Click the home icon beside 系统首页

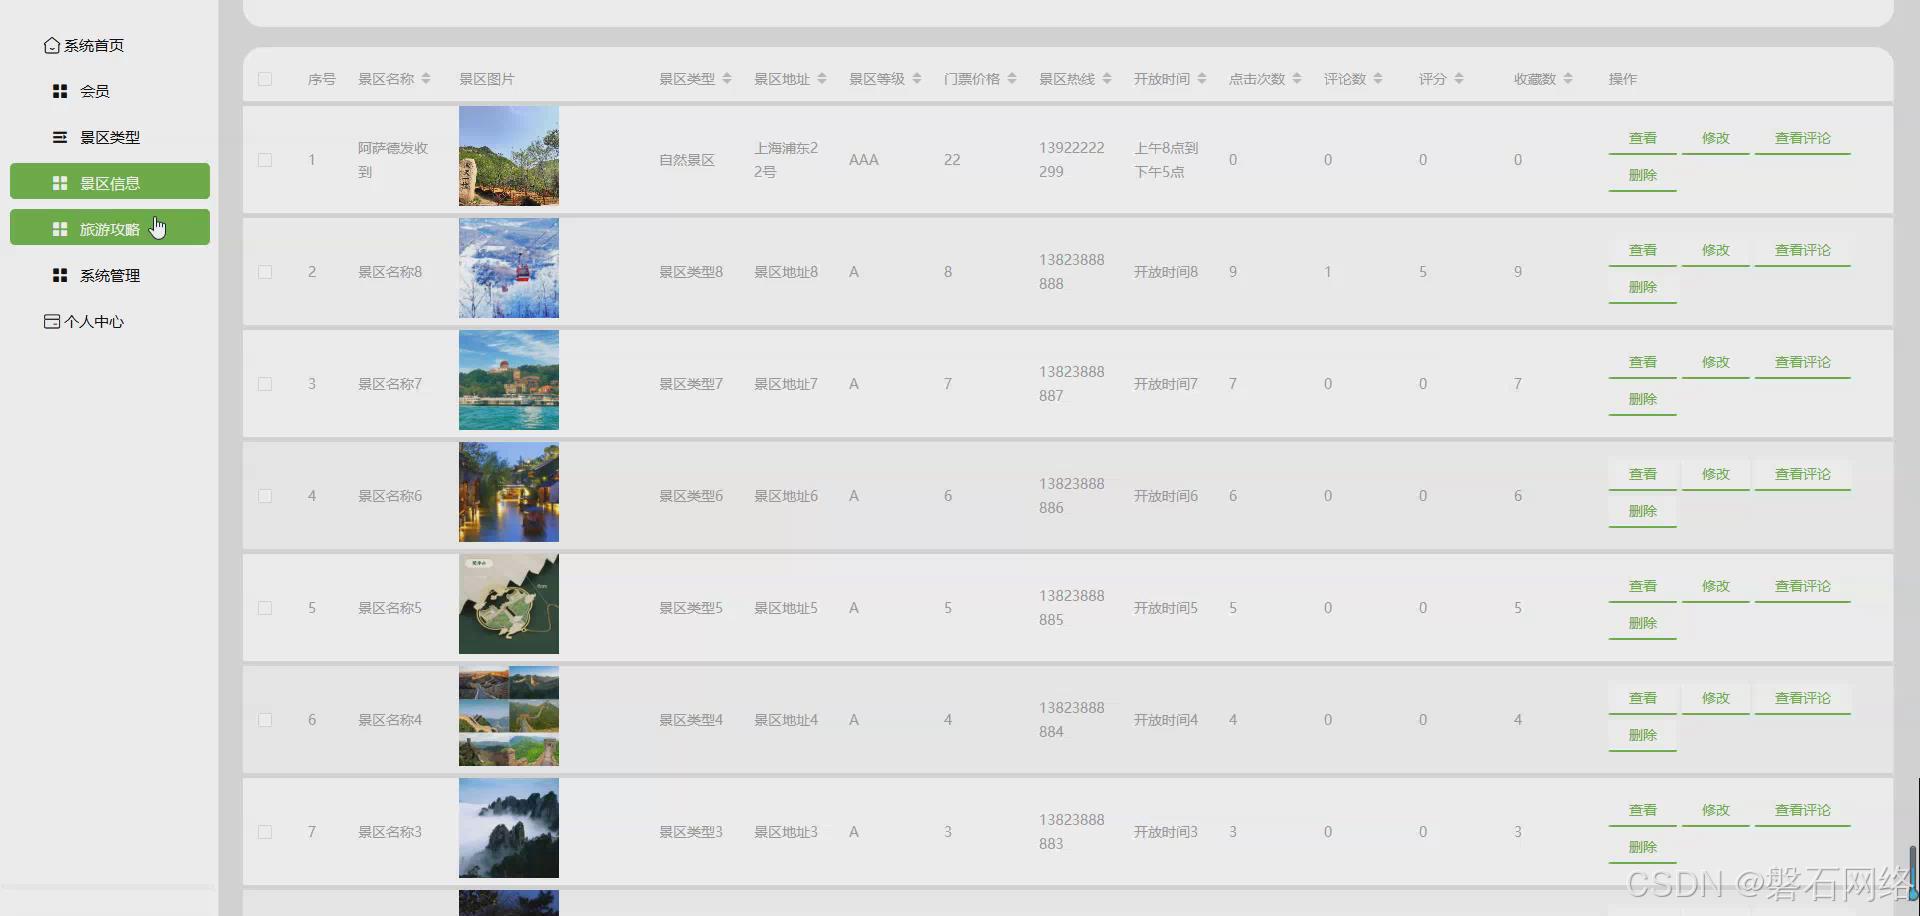[x=52, y=46]
